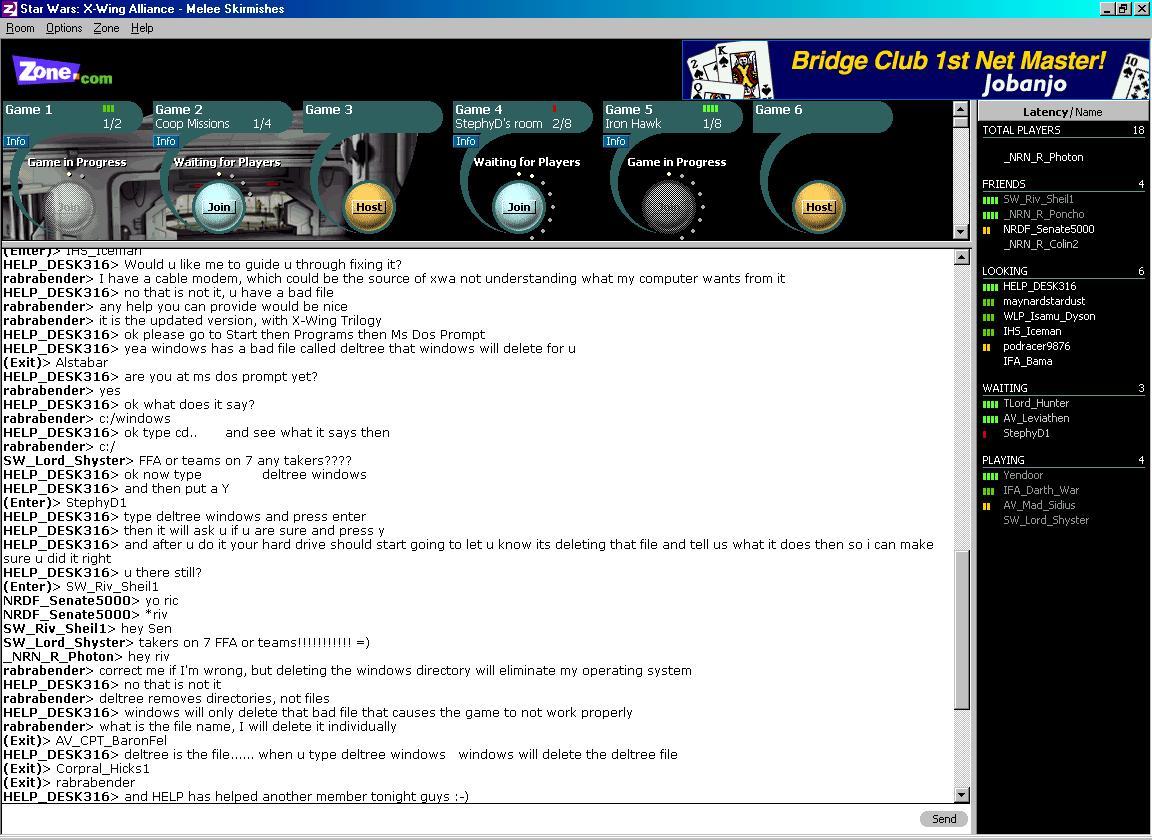Click latency bars next to TLord_Hunter
This screenshot has height=840, width=1152.
990,404
